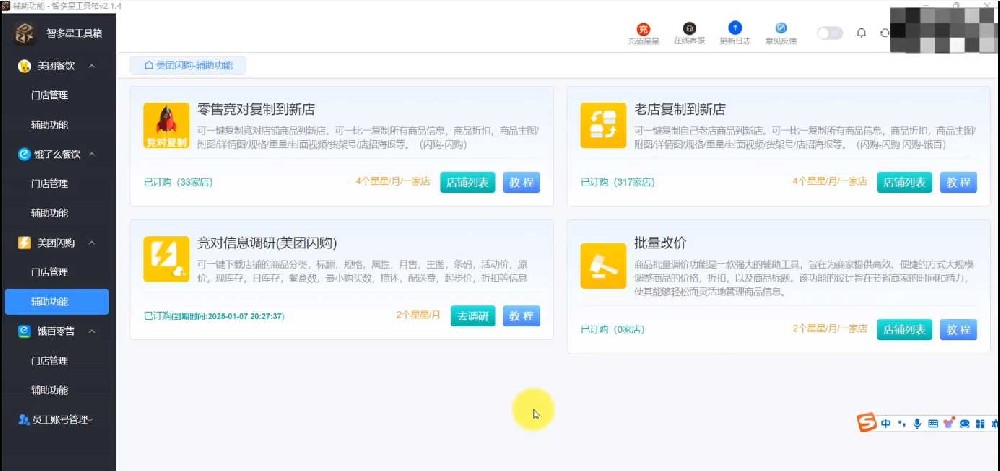Click the 饿百零售 sidebar icon

tap(24, 331)
